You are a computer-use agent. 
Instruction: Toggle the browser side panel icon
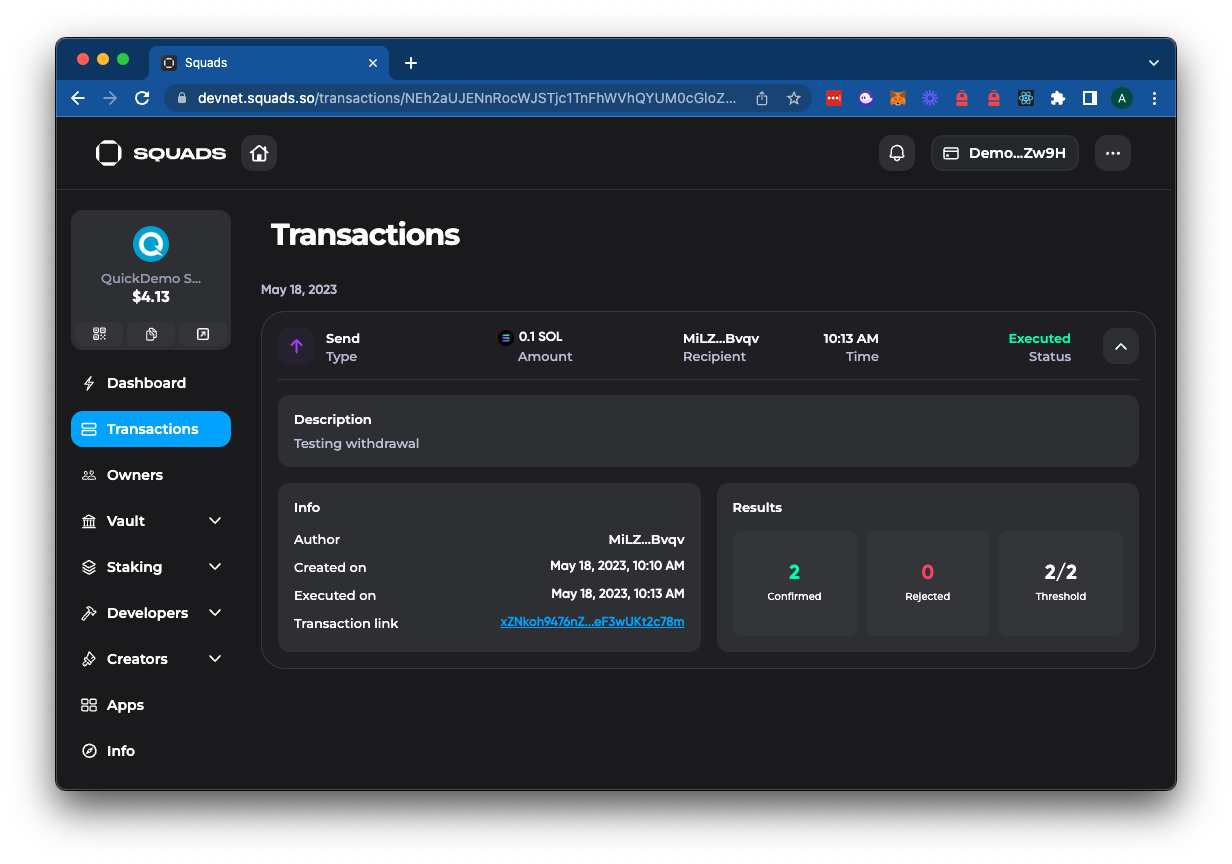(x=1090, y=98)
